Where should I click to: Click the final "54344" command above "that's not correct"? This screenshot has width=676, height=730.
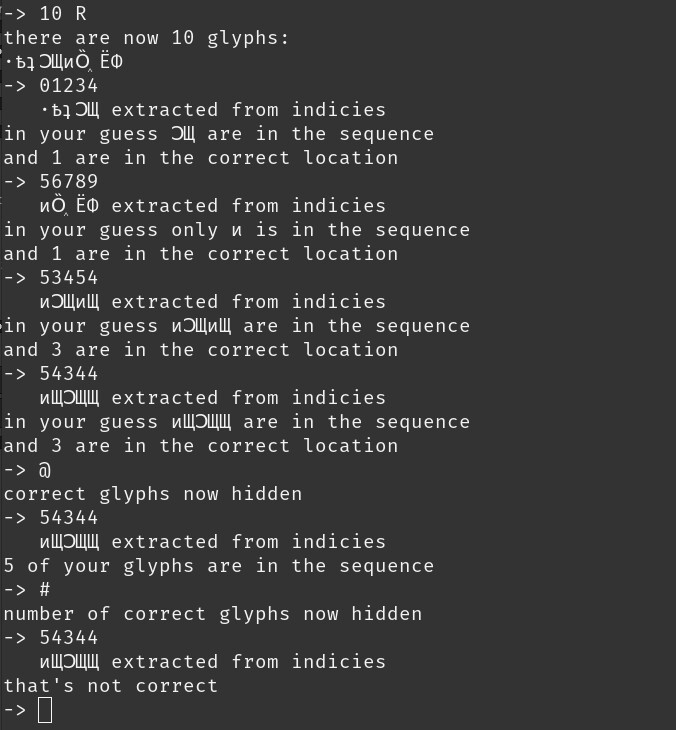[x=69, y=638]
